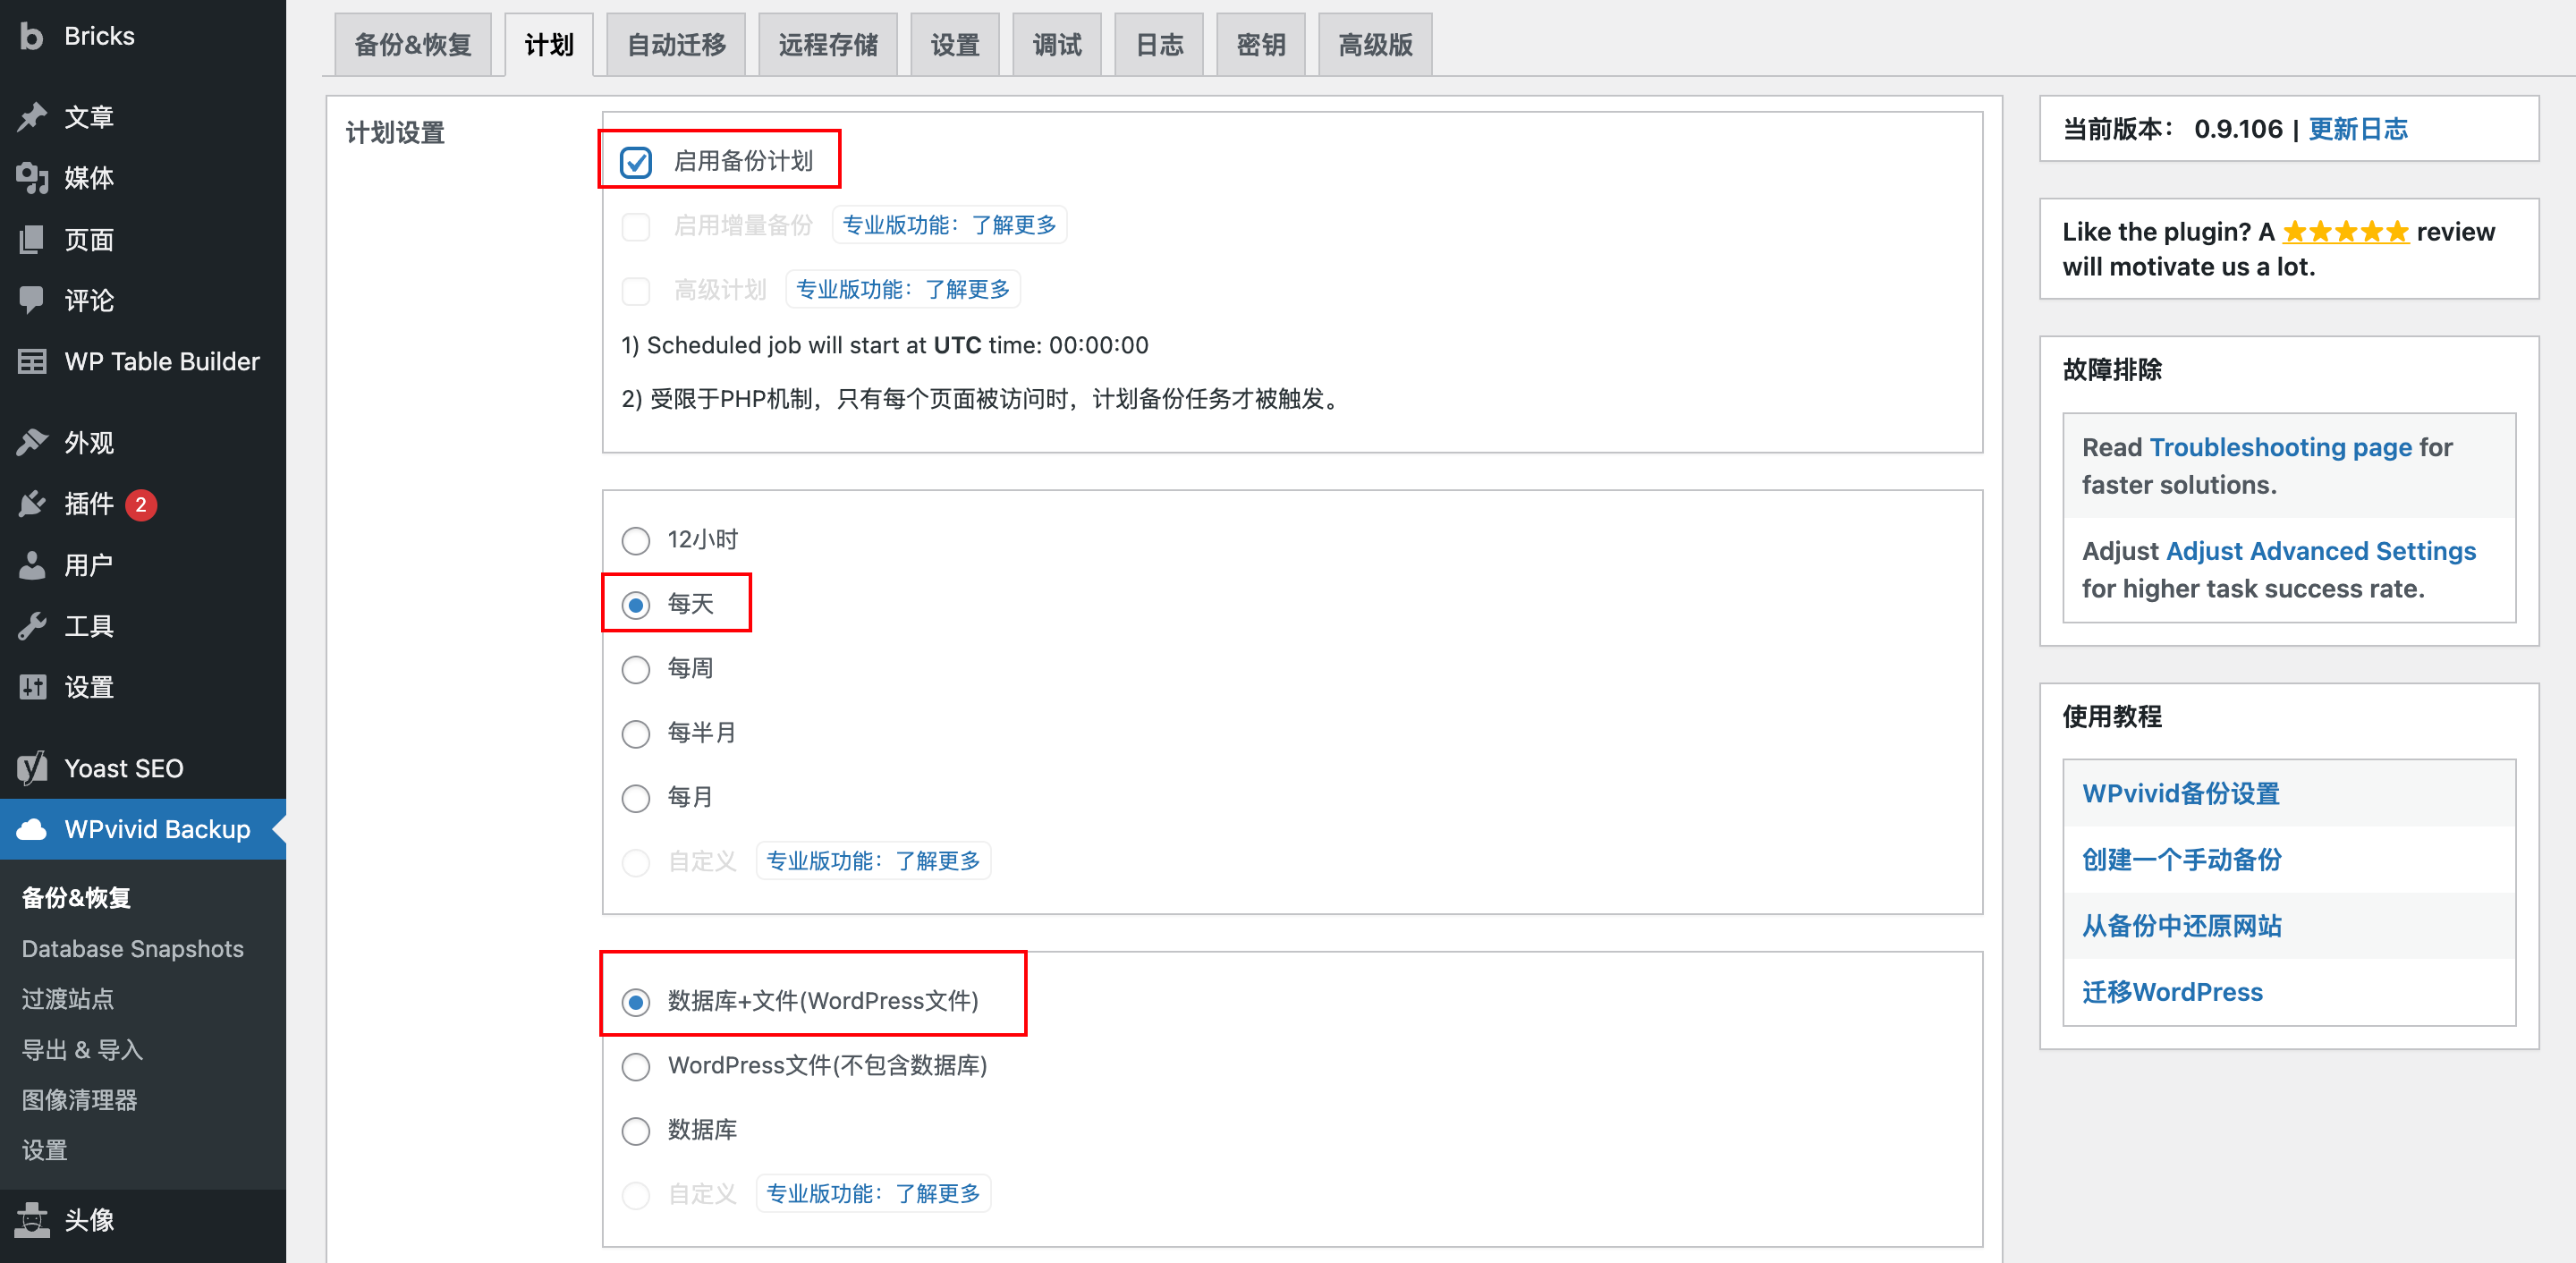Click the avatar icon beside 头像

[32, 1219]
